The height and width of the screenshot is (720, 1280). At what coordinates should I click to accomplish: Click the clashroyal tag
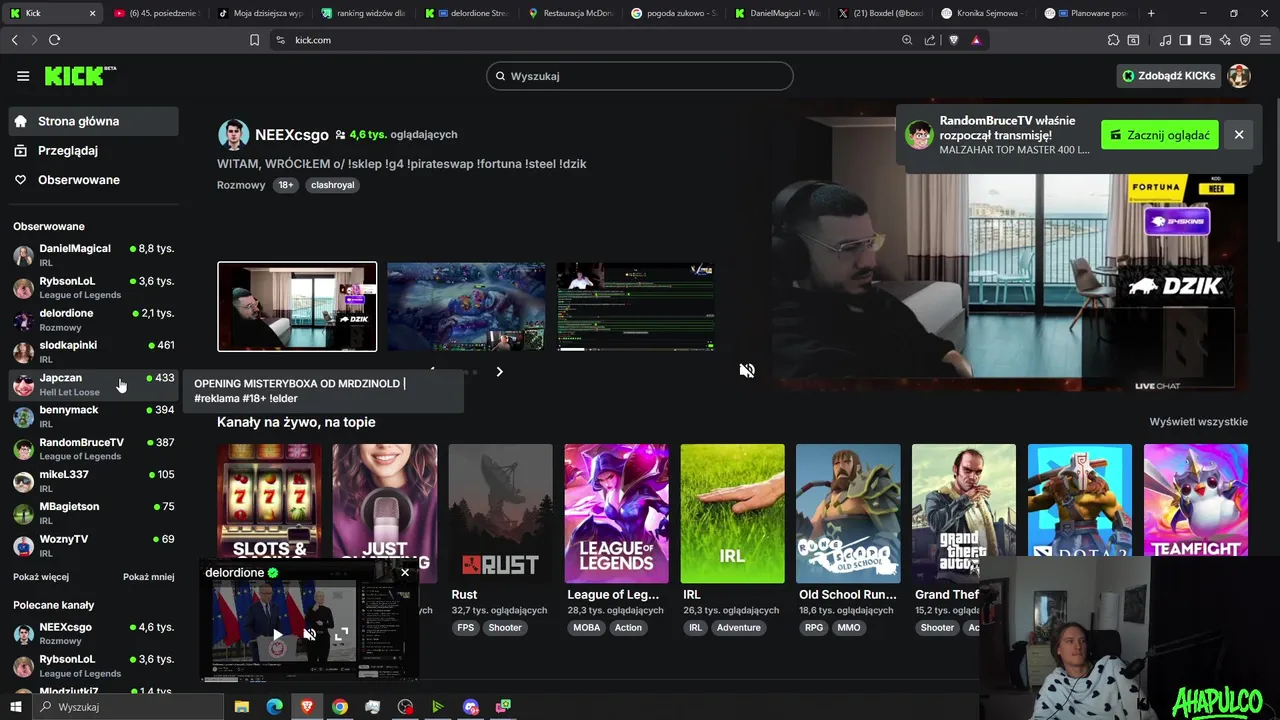click(x=332, y=185)
